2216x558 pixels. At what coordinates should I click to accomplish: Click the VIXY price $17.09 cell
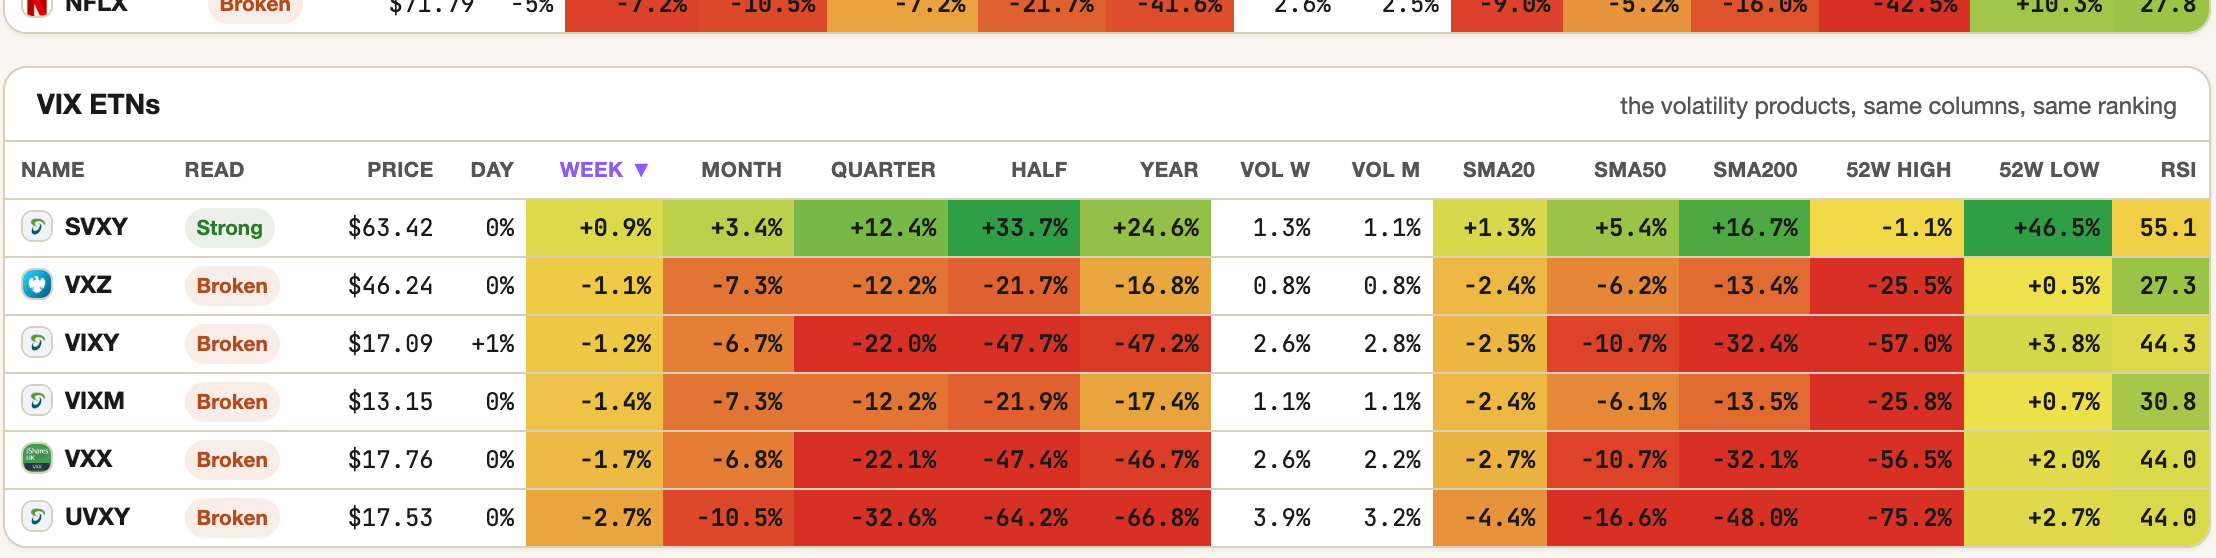(x=390, y=344)
